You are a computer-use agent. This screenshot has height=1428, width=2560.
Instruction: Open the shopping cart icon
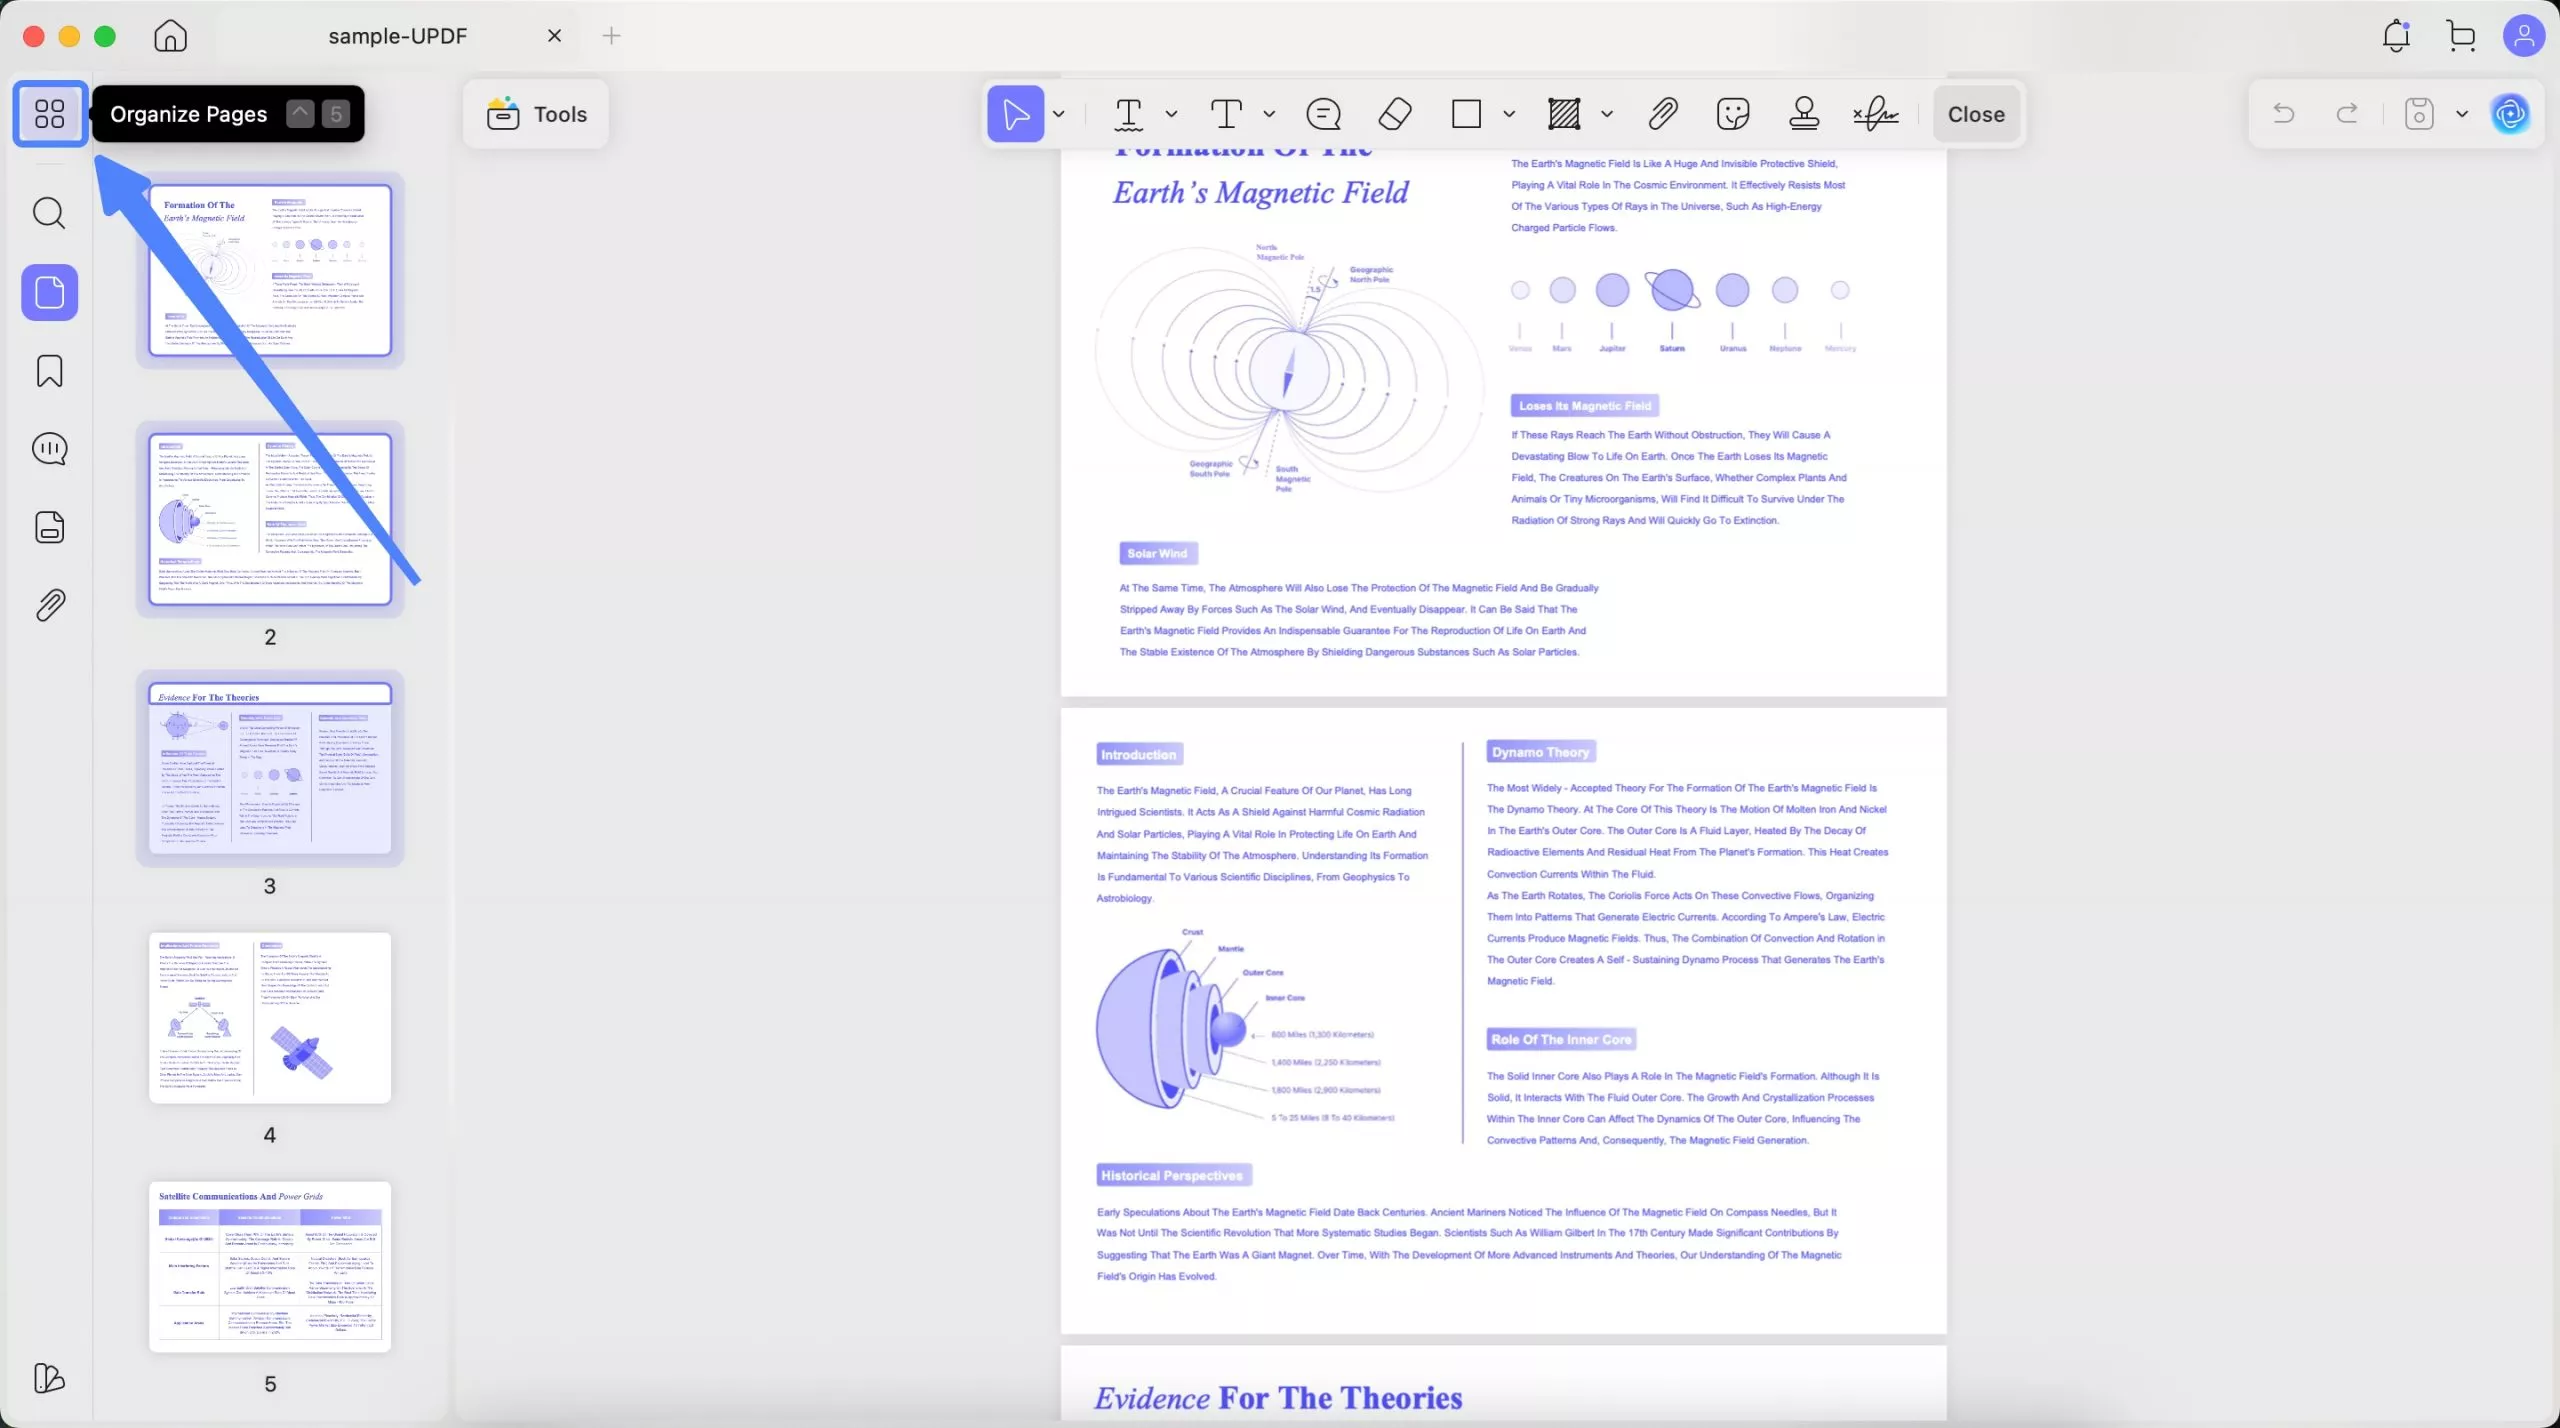click(2461, 36)
